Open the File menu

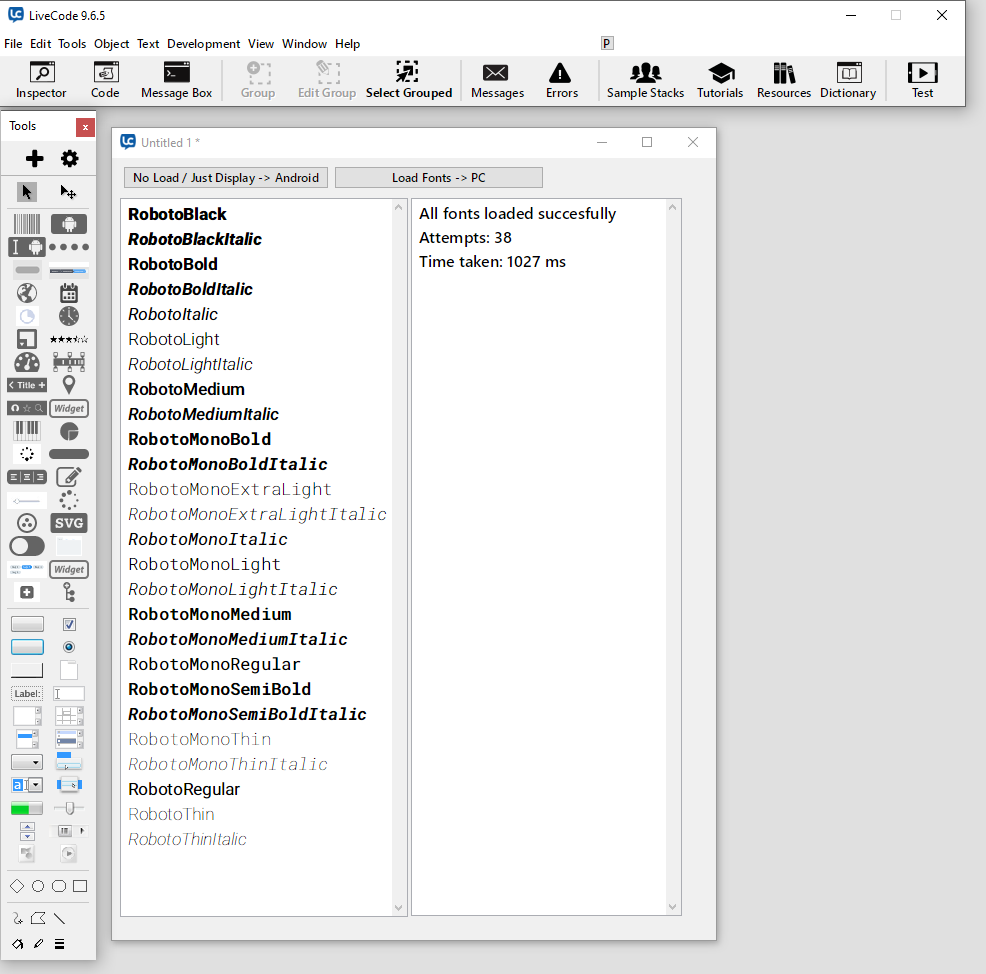tap(13, 44)
